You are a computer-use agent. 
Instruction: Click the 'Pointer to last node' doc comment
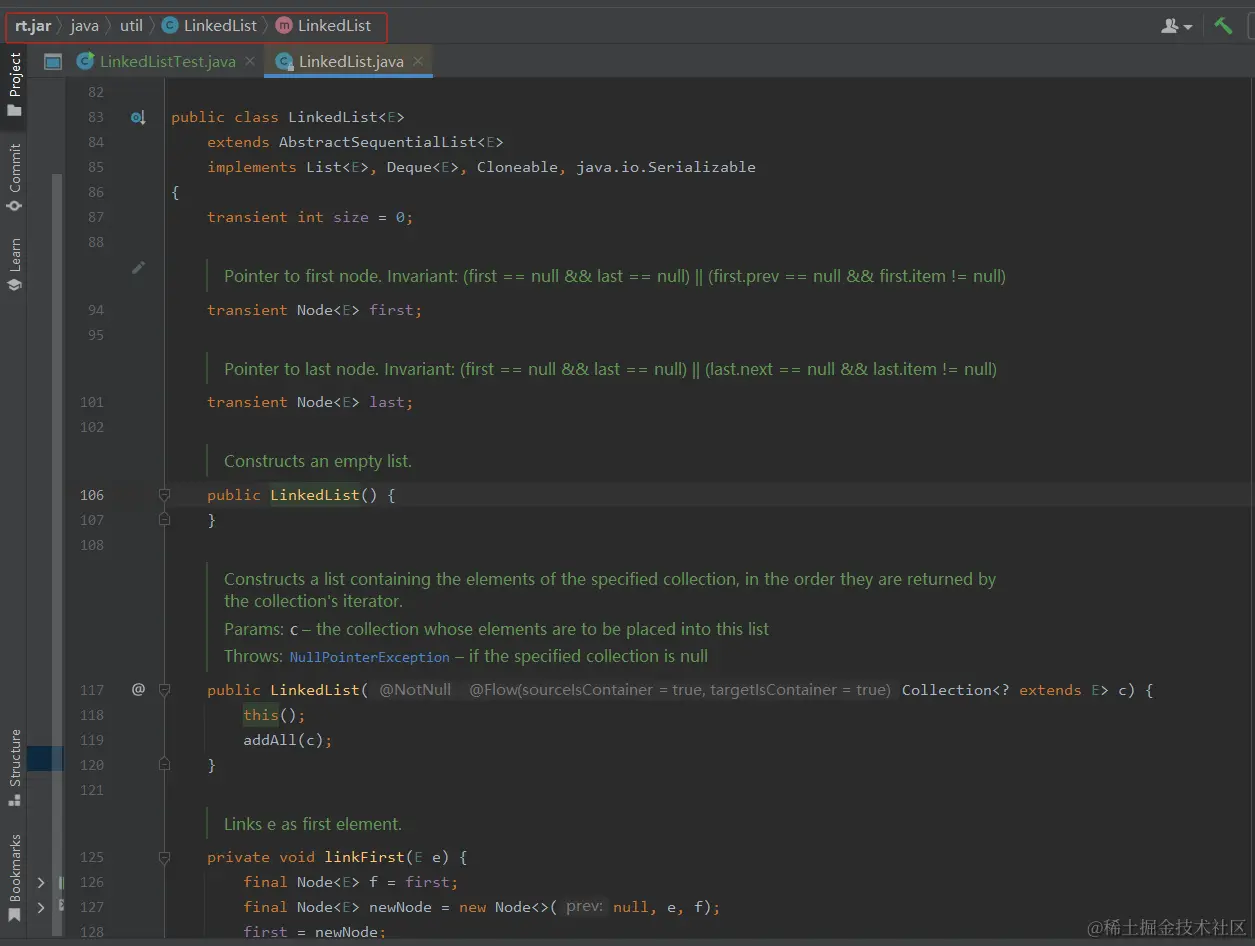coord(610,369)
